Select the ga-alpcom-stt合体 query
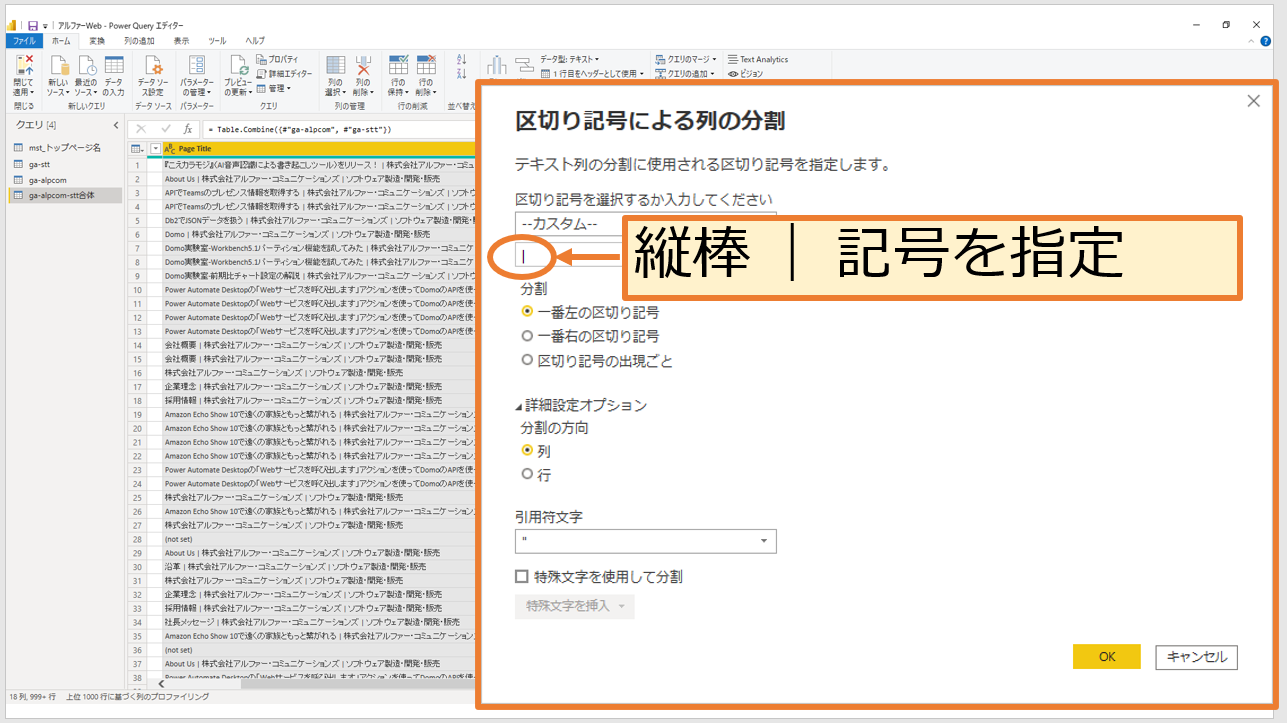The width and height of the screenshot is (1287, 723). pyautogui.click(x=65, y=196)
